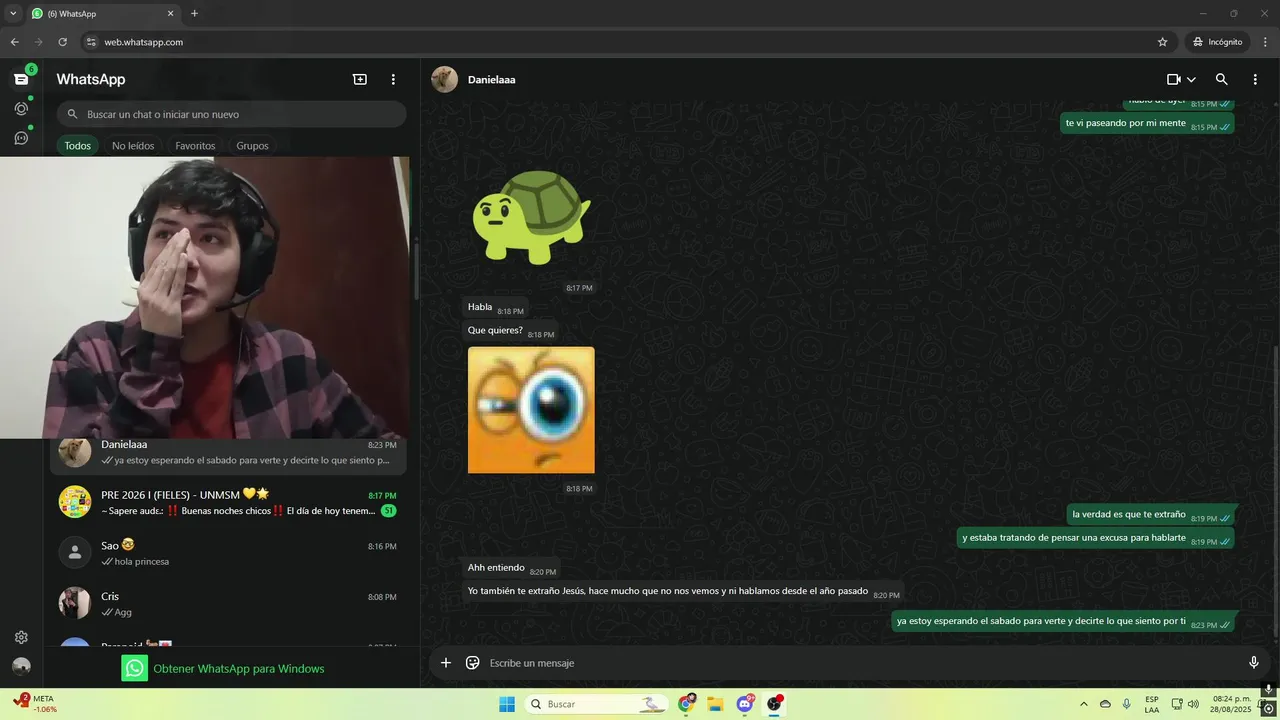Click message 'Yo también te extraño Jesús'

coord(683,591)
